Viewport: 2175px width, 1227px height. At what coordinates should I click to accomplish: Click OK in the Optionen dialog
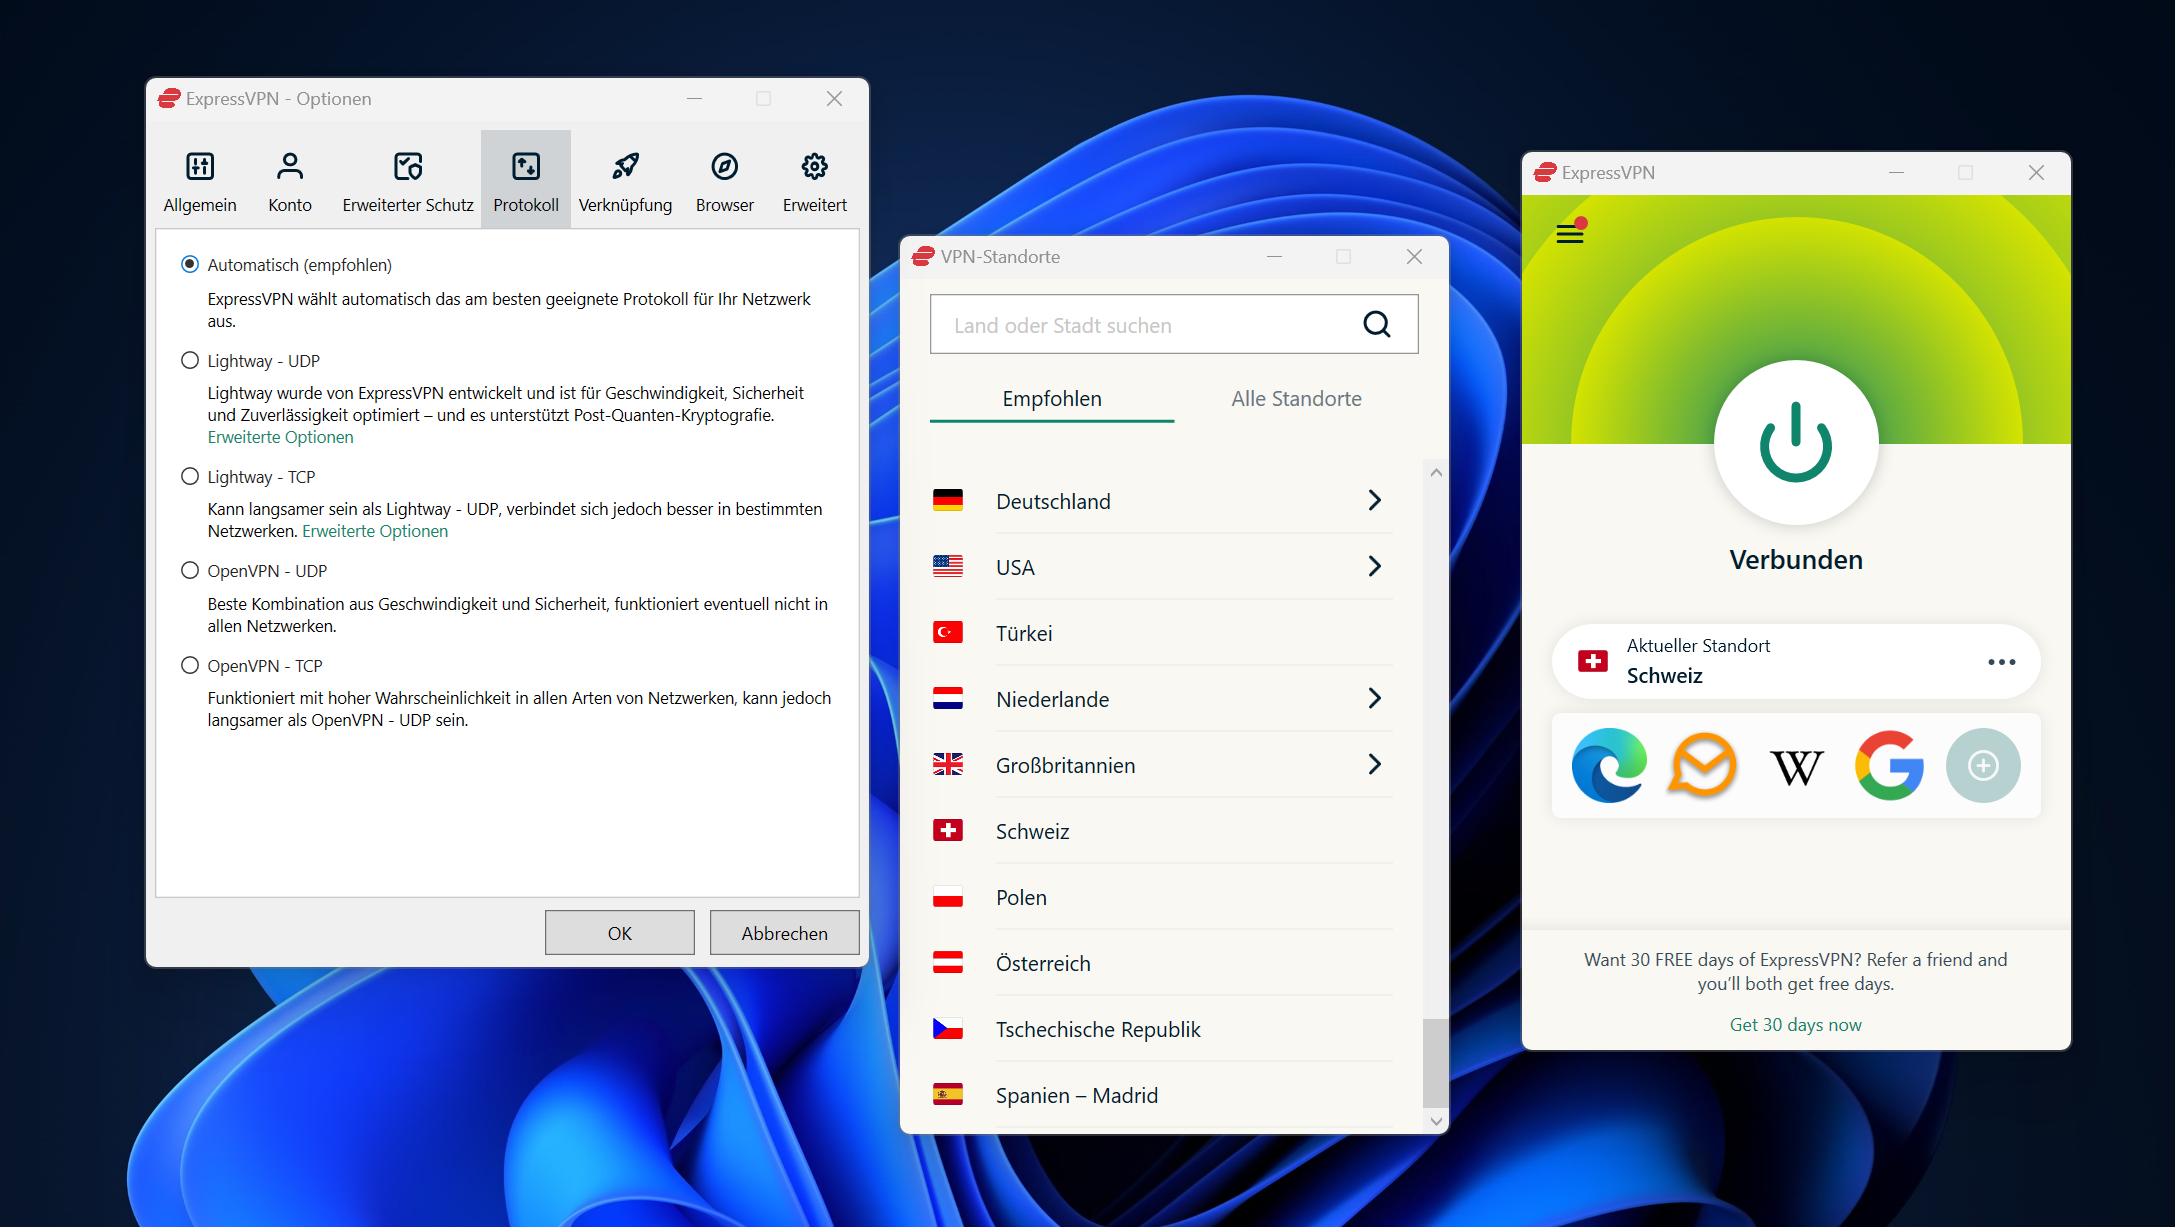[x=620, y=933]
